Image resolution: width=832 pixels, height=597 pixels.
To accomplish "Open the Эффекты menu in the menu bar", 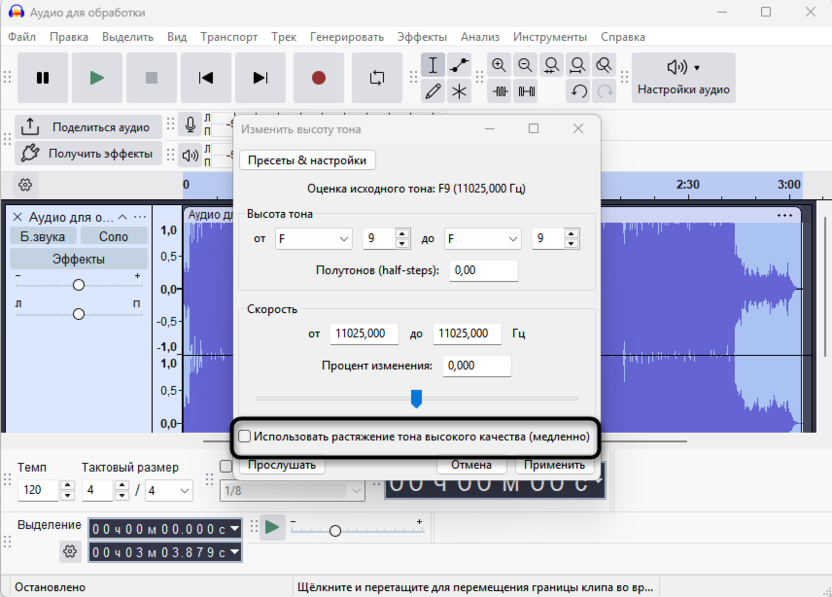I will 422,37.
